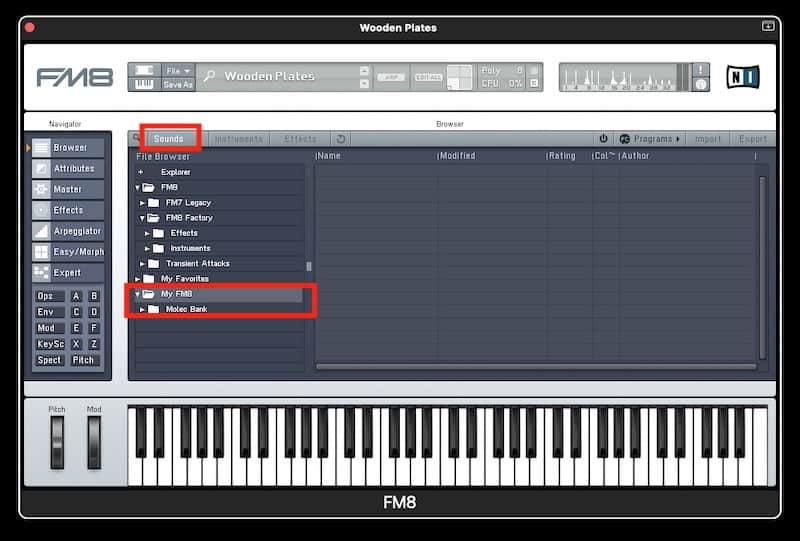Collapse the FM8 root folder arrow

point(138,188)
